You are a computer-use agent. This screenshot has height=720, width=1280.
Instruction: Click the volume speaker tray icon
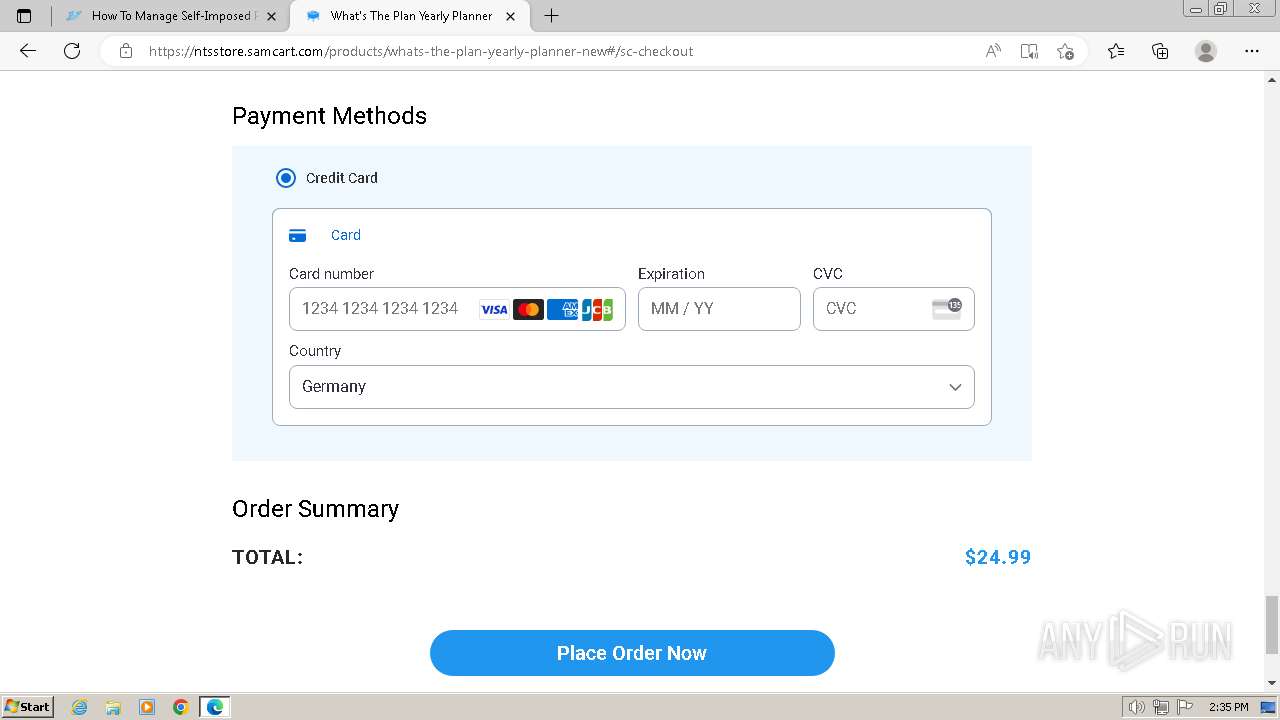point(1136,707)
